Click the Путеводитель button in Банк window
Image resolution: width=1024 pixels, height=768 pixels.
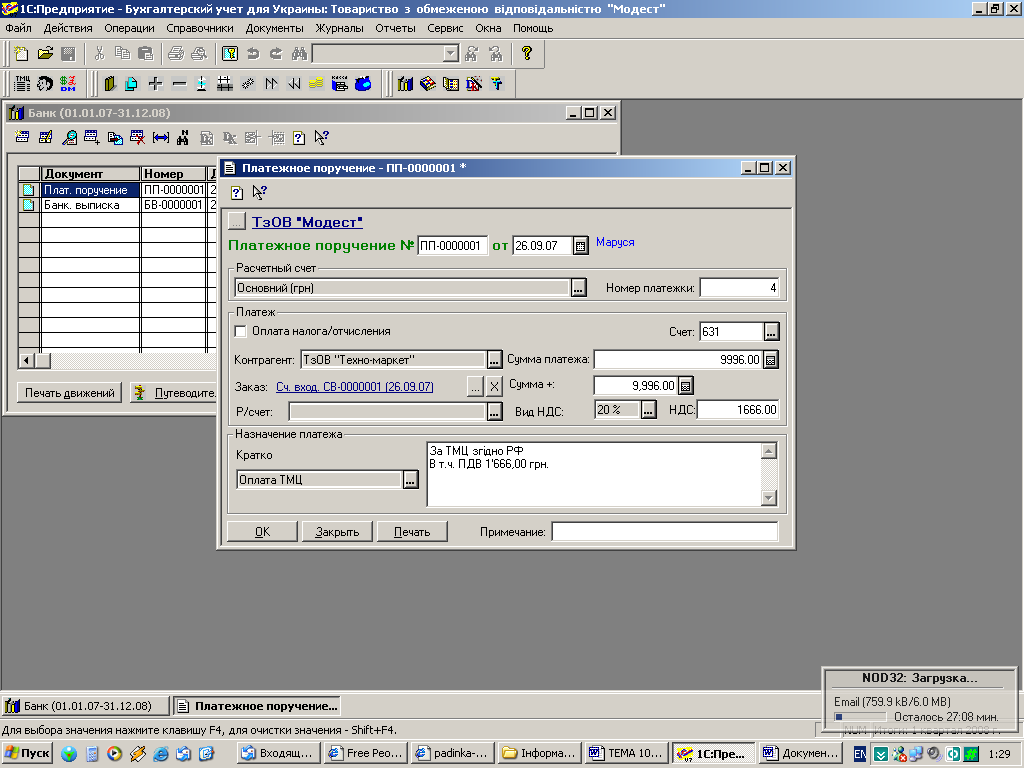(x=174, y=393)
